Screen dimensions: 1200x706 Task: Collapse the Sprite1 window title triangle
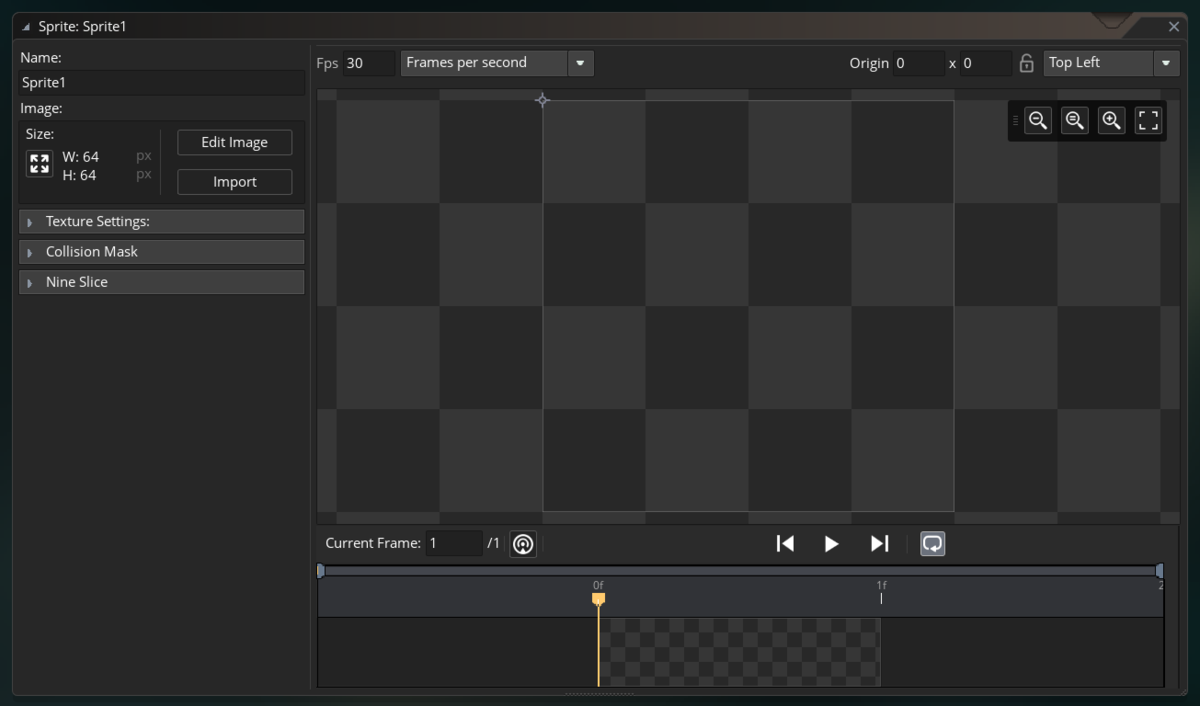(26, 27)
